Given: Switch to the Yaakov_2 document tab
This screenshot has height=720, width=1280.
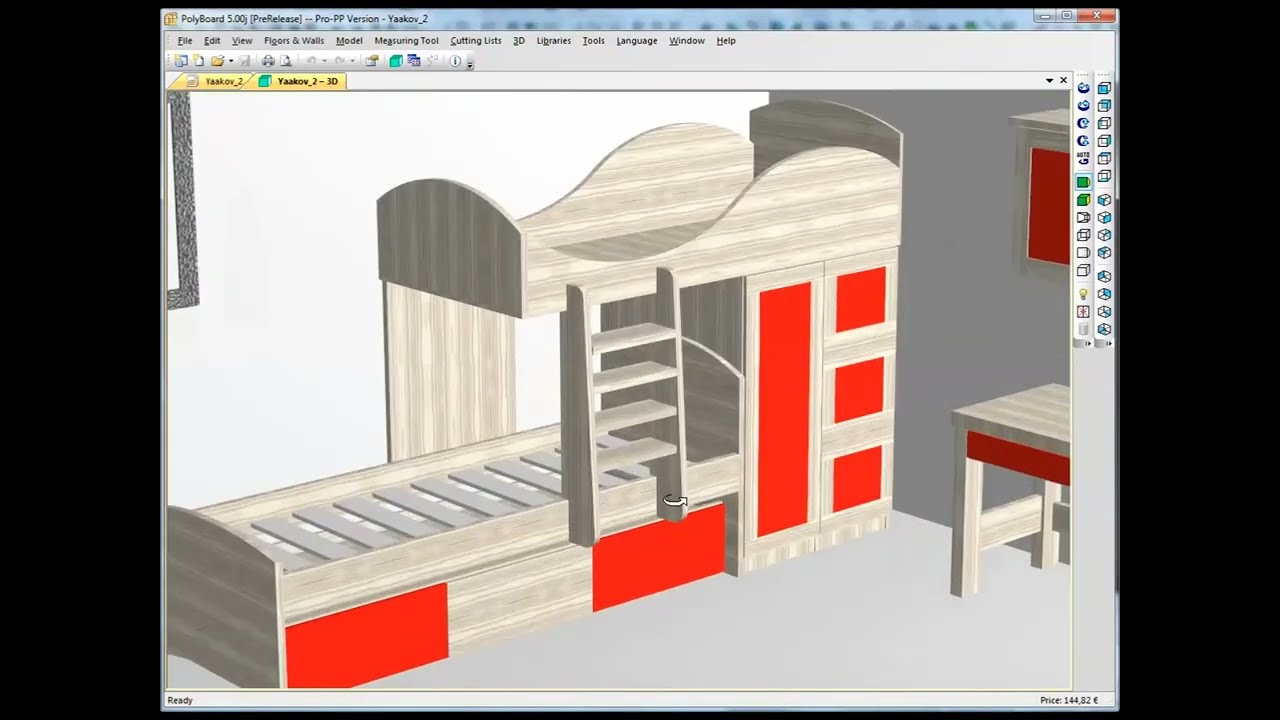Looking at the screenshot, I should coord(213,81).
